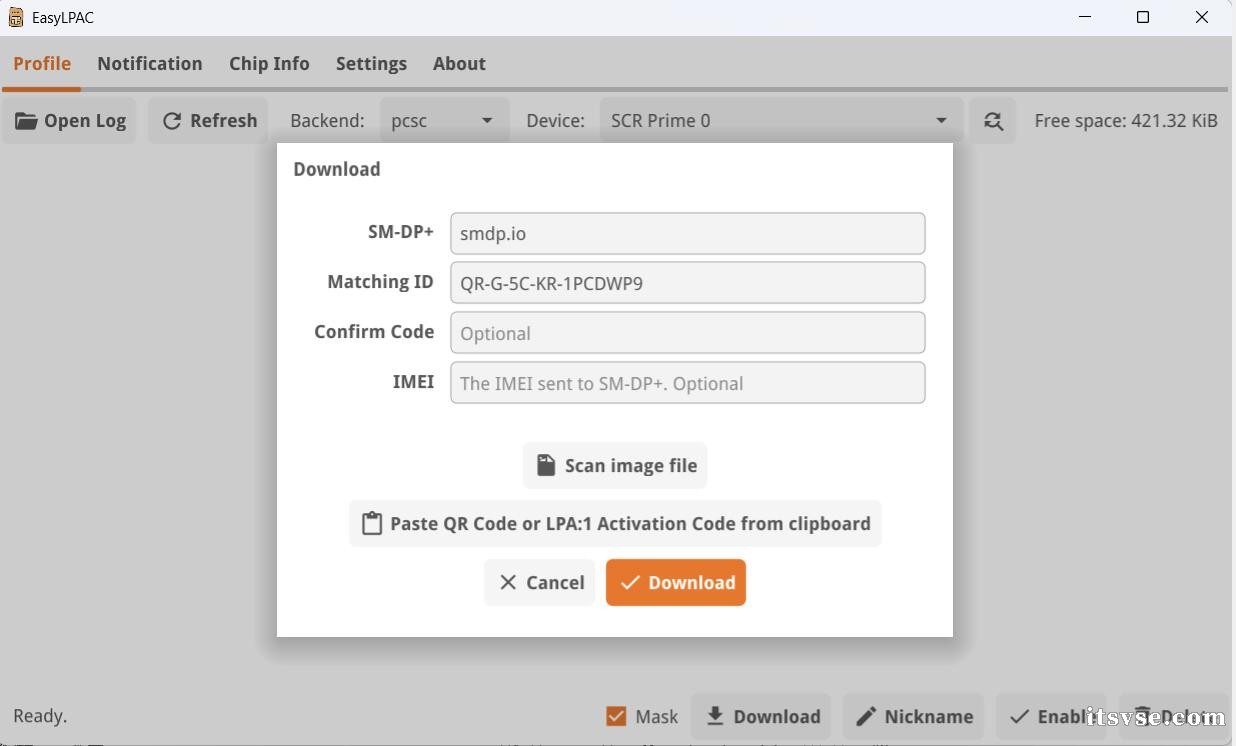The image size is (1236, 746).
Task: Close the EasyLPAC window
Action: [1202, 18]
